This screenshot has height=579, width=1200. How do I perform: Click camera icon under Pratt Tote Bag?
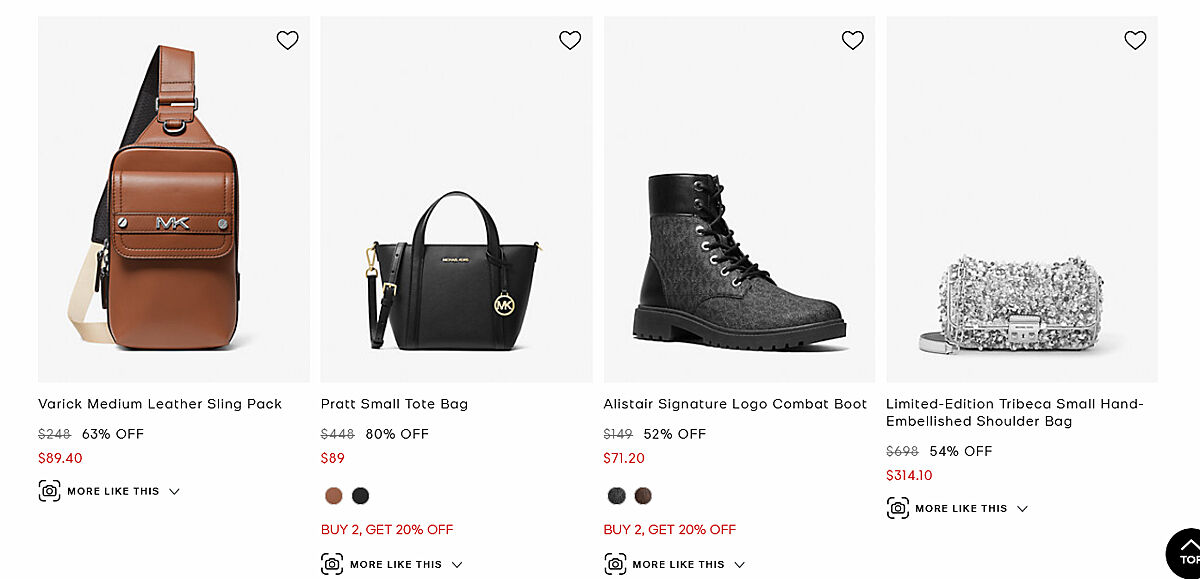(x=332, y=564)
